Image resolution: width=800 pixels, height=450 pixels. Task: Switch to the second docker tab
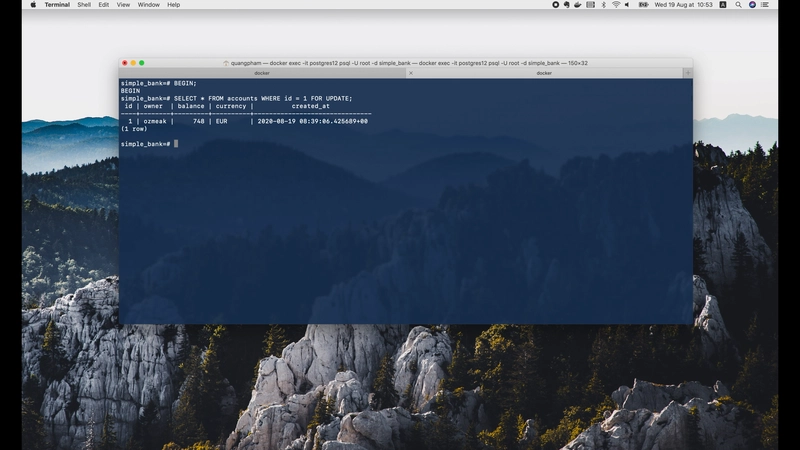[x=544, y=73]
